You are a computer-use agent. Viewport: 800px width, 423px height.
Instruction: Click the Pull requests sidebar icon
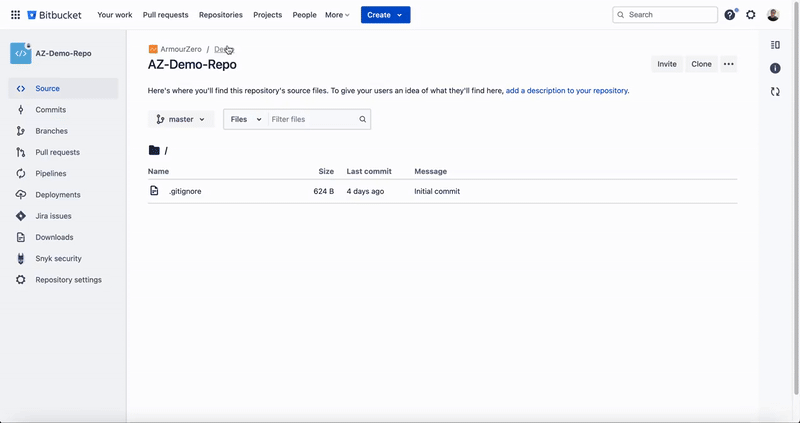coord(20,152)
